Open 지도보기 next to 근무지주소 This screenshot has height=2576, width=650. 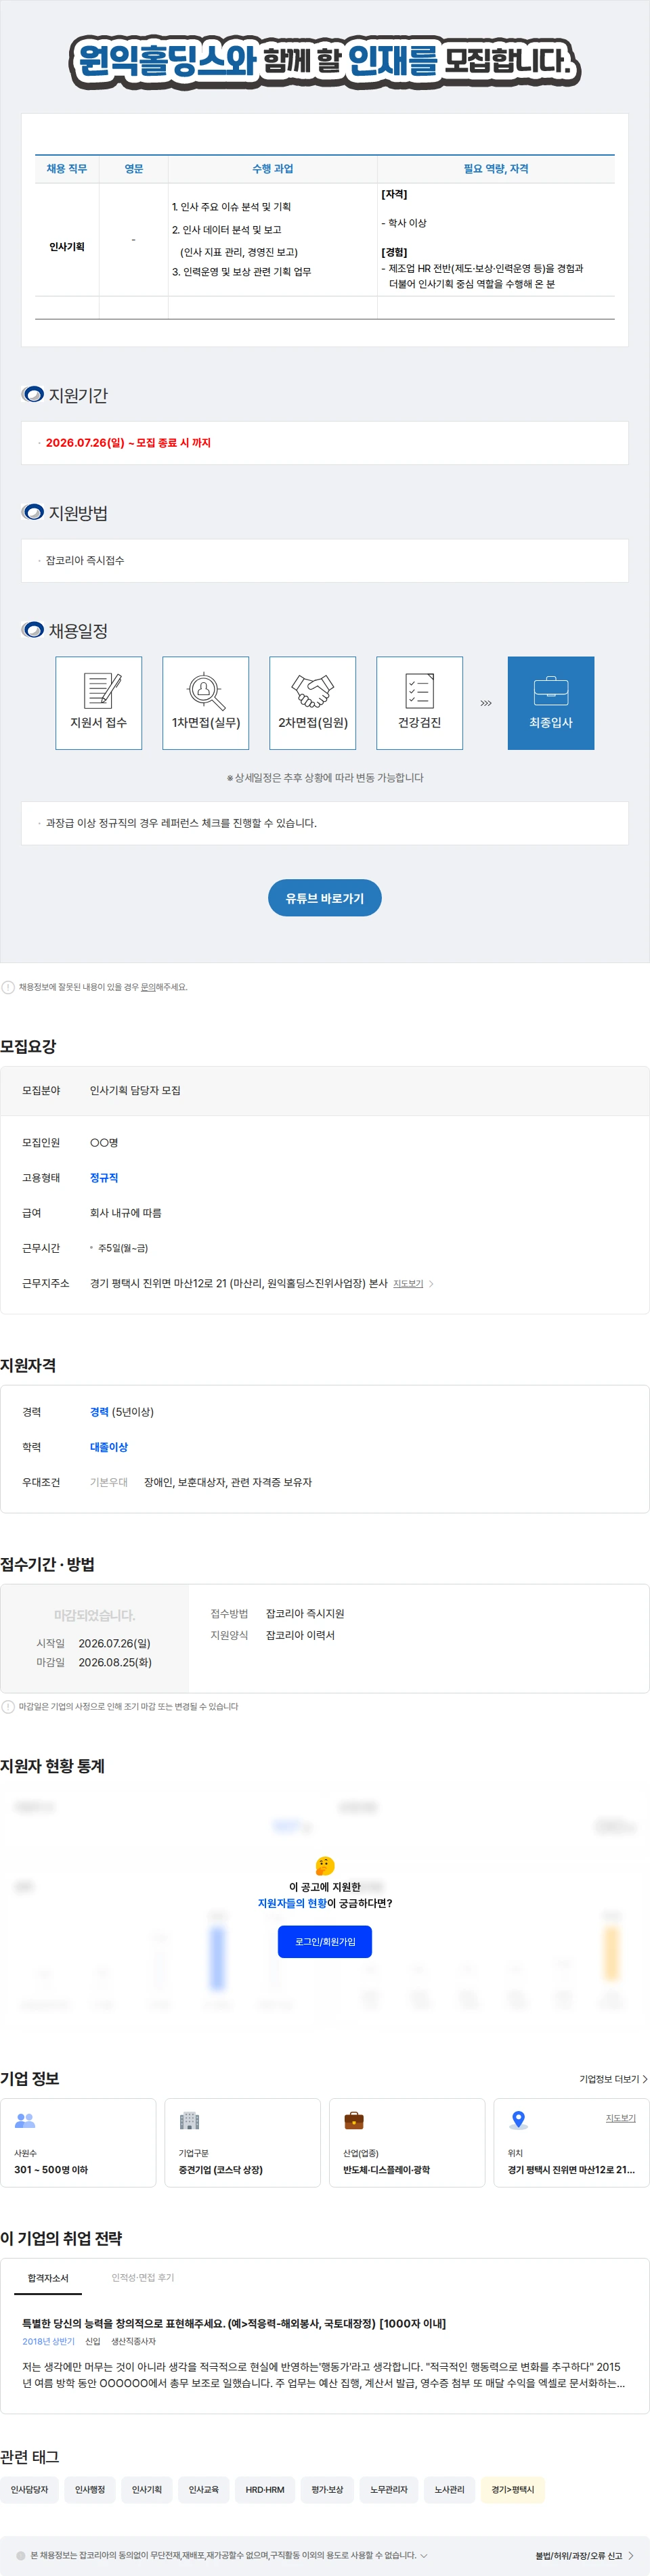(x=408, y=1283)
